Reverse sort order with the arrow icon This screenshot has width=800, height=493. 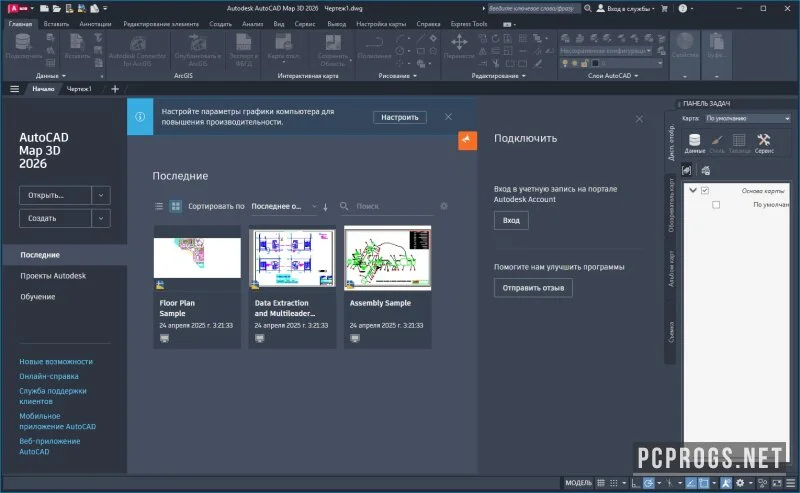tap(325, 207)
